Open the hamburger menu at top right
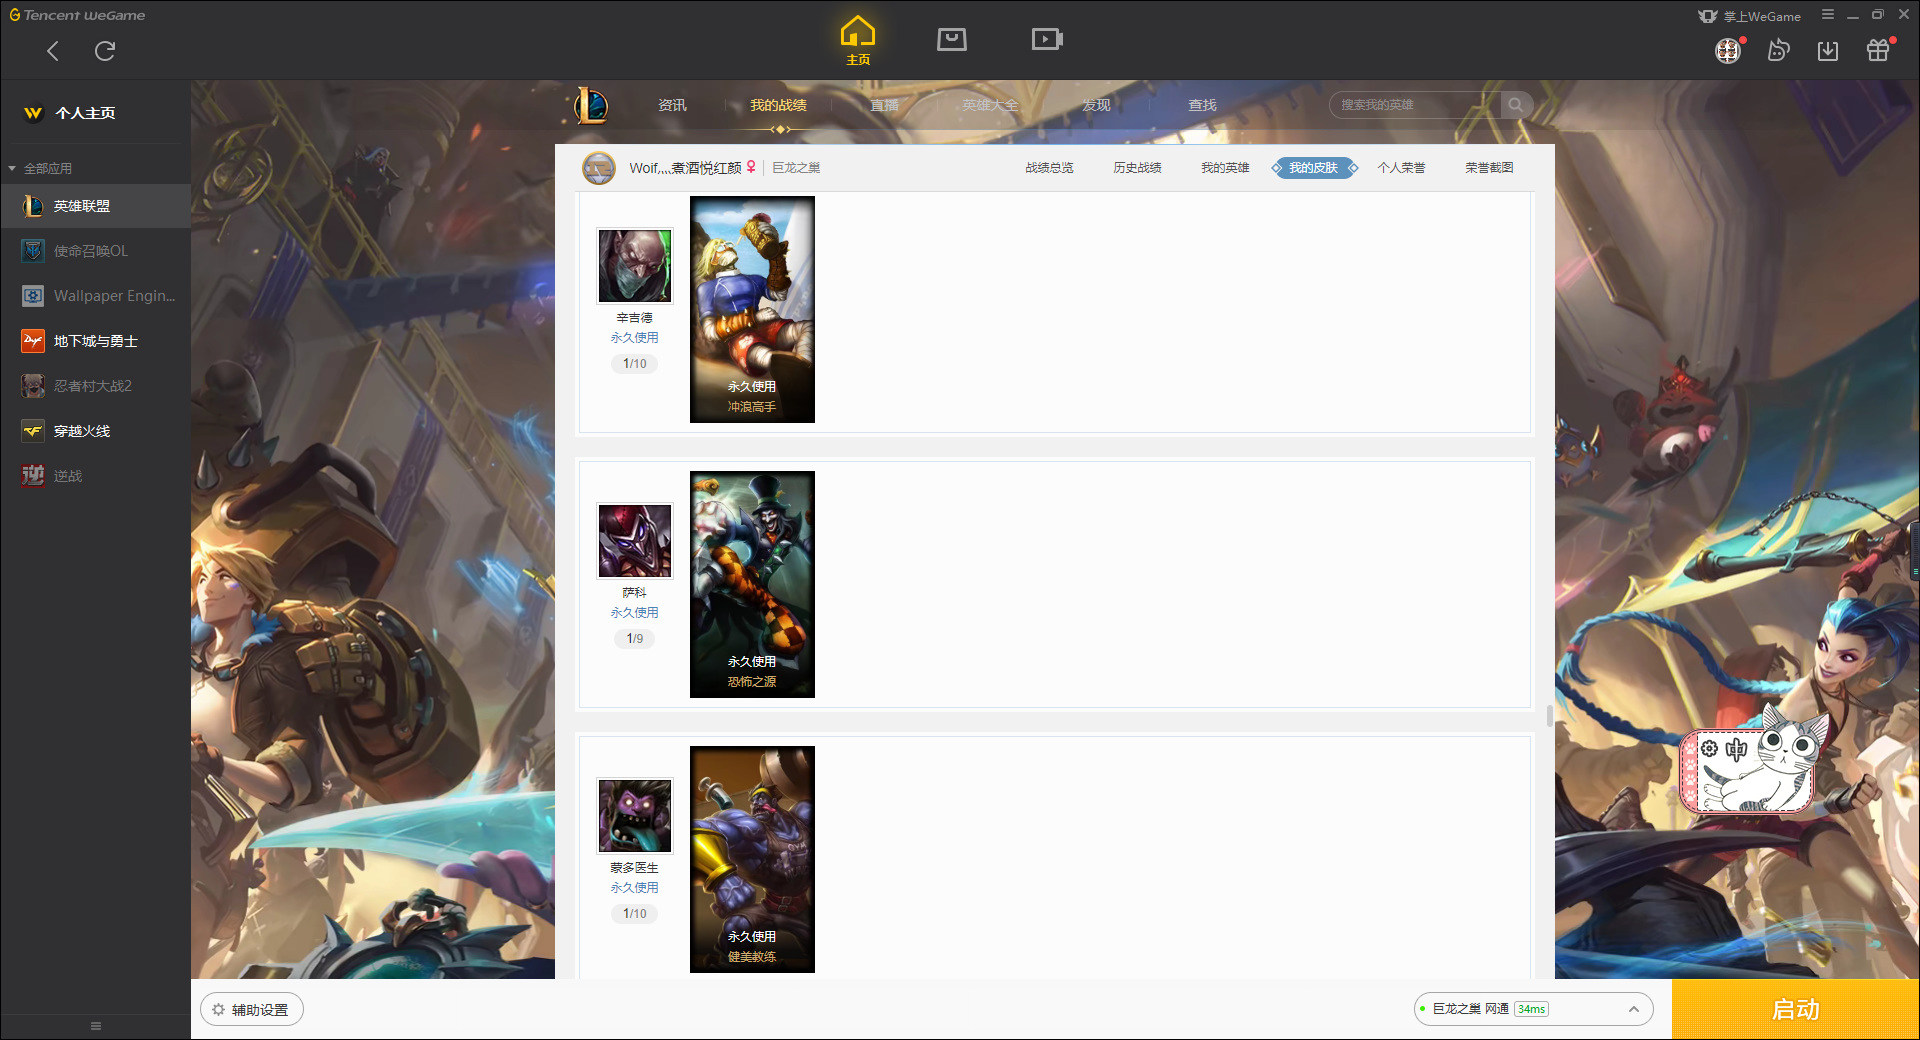 pos(1828,15)
